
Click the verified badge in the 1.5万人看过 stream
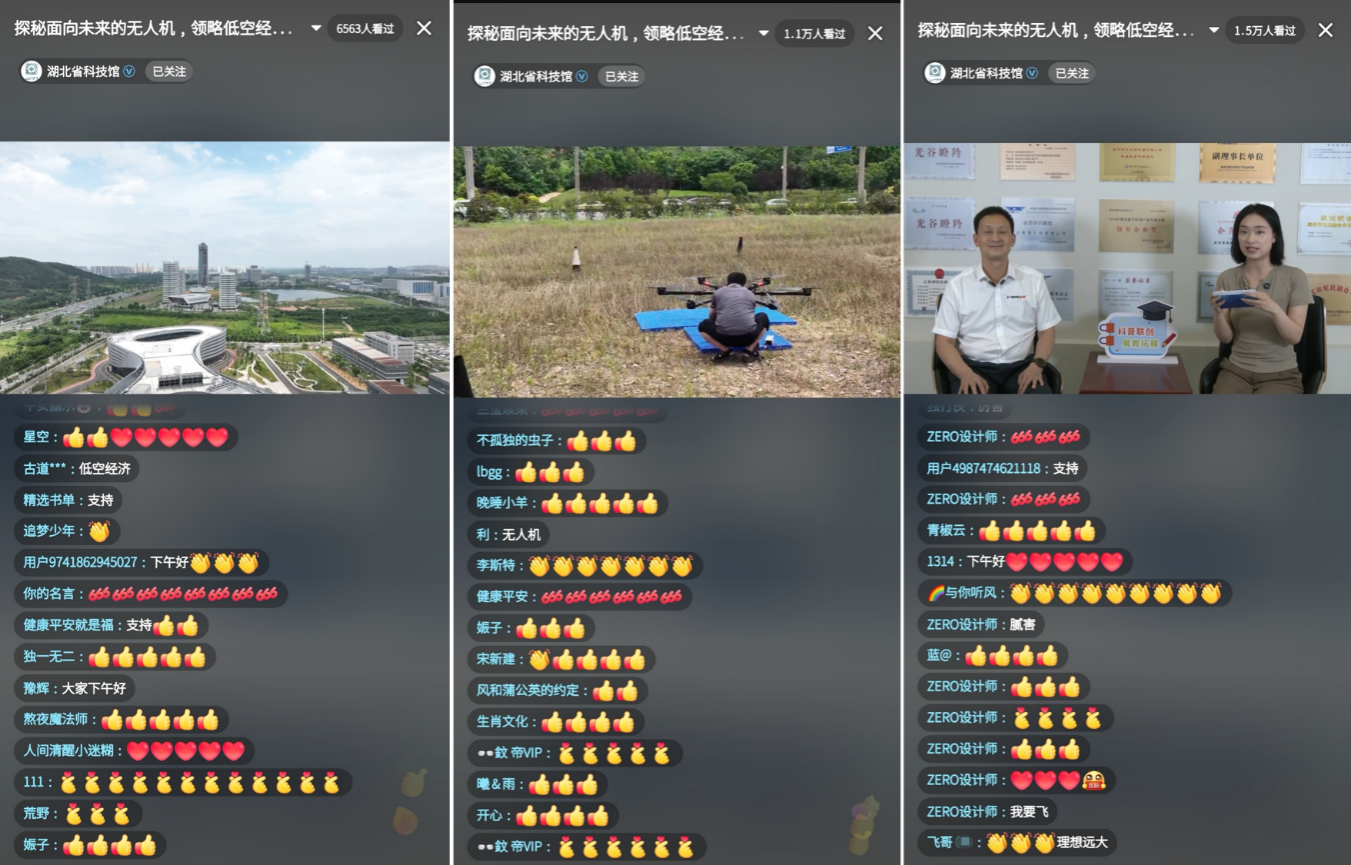click(x=1030, y=73)
